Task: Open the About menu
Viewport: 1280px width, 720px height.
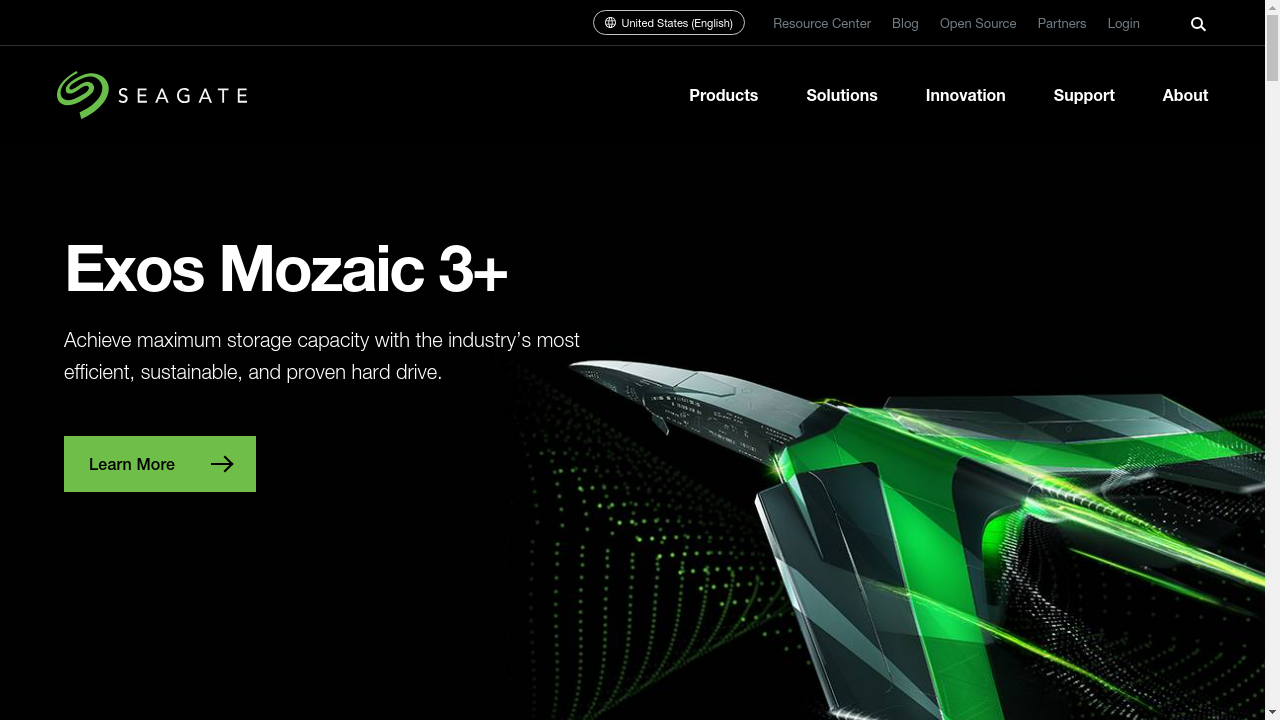Action: click(1185, 95)
